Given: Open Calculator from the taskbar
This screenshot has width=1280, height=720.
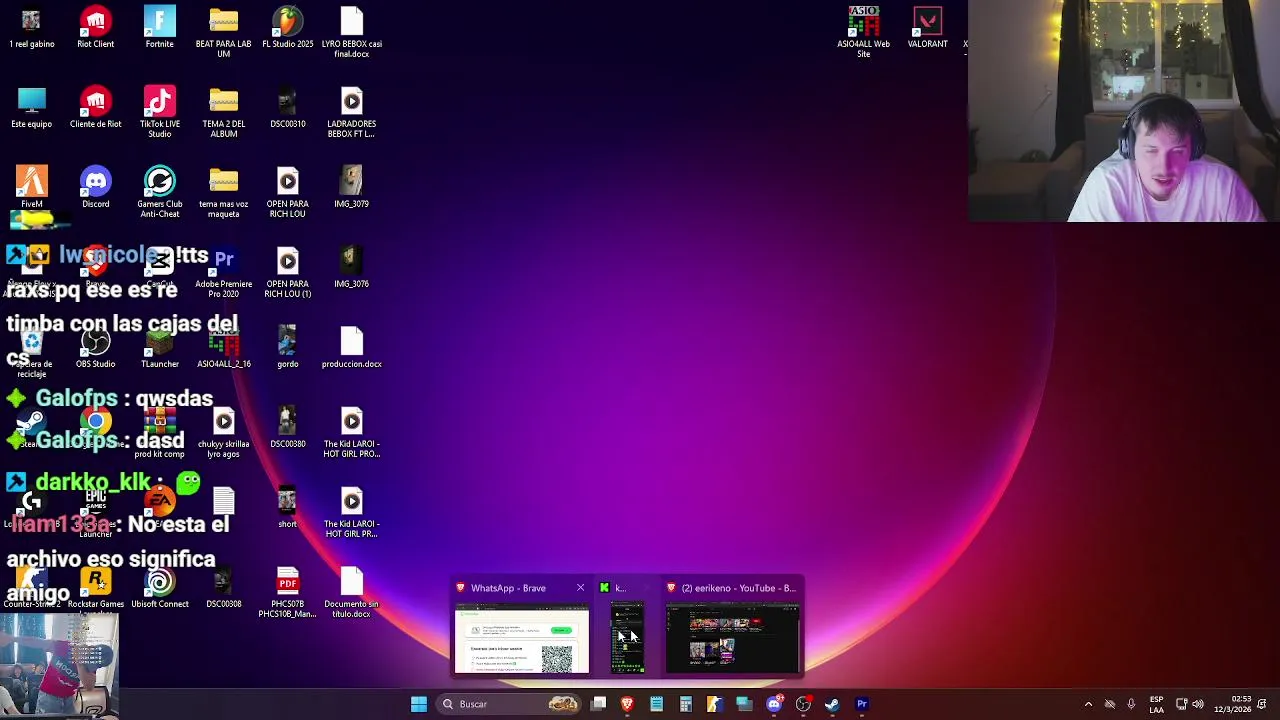Looking at the screenshot, I should coord(685,704).
